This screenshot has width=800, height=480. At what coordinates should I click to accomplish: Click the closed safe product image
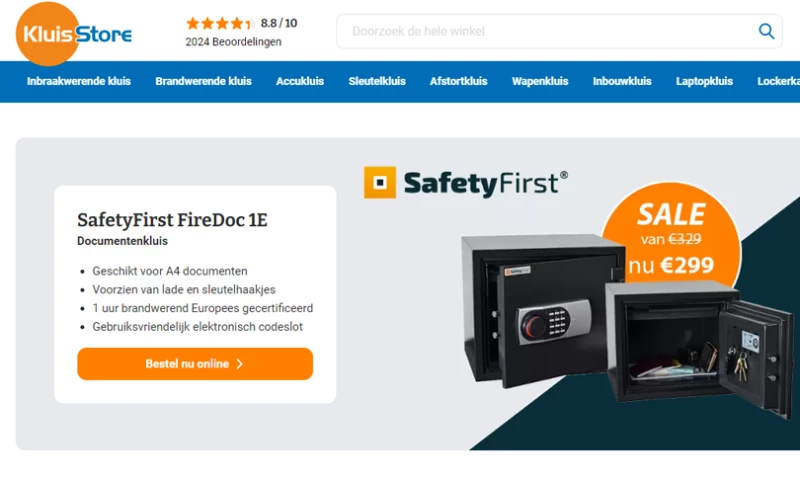[542, 310]
